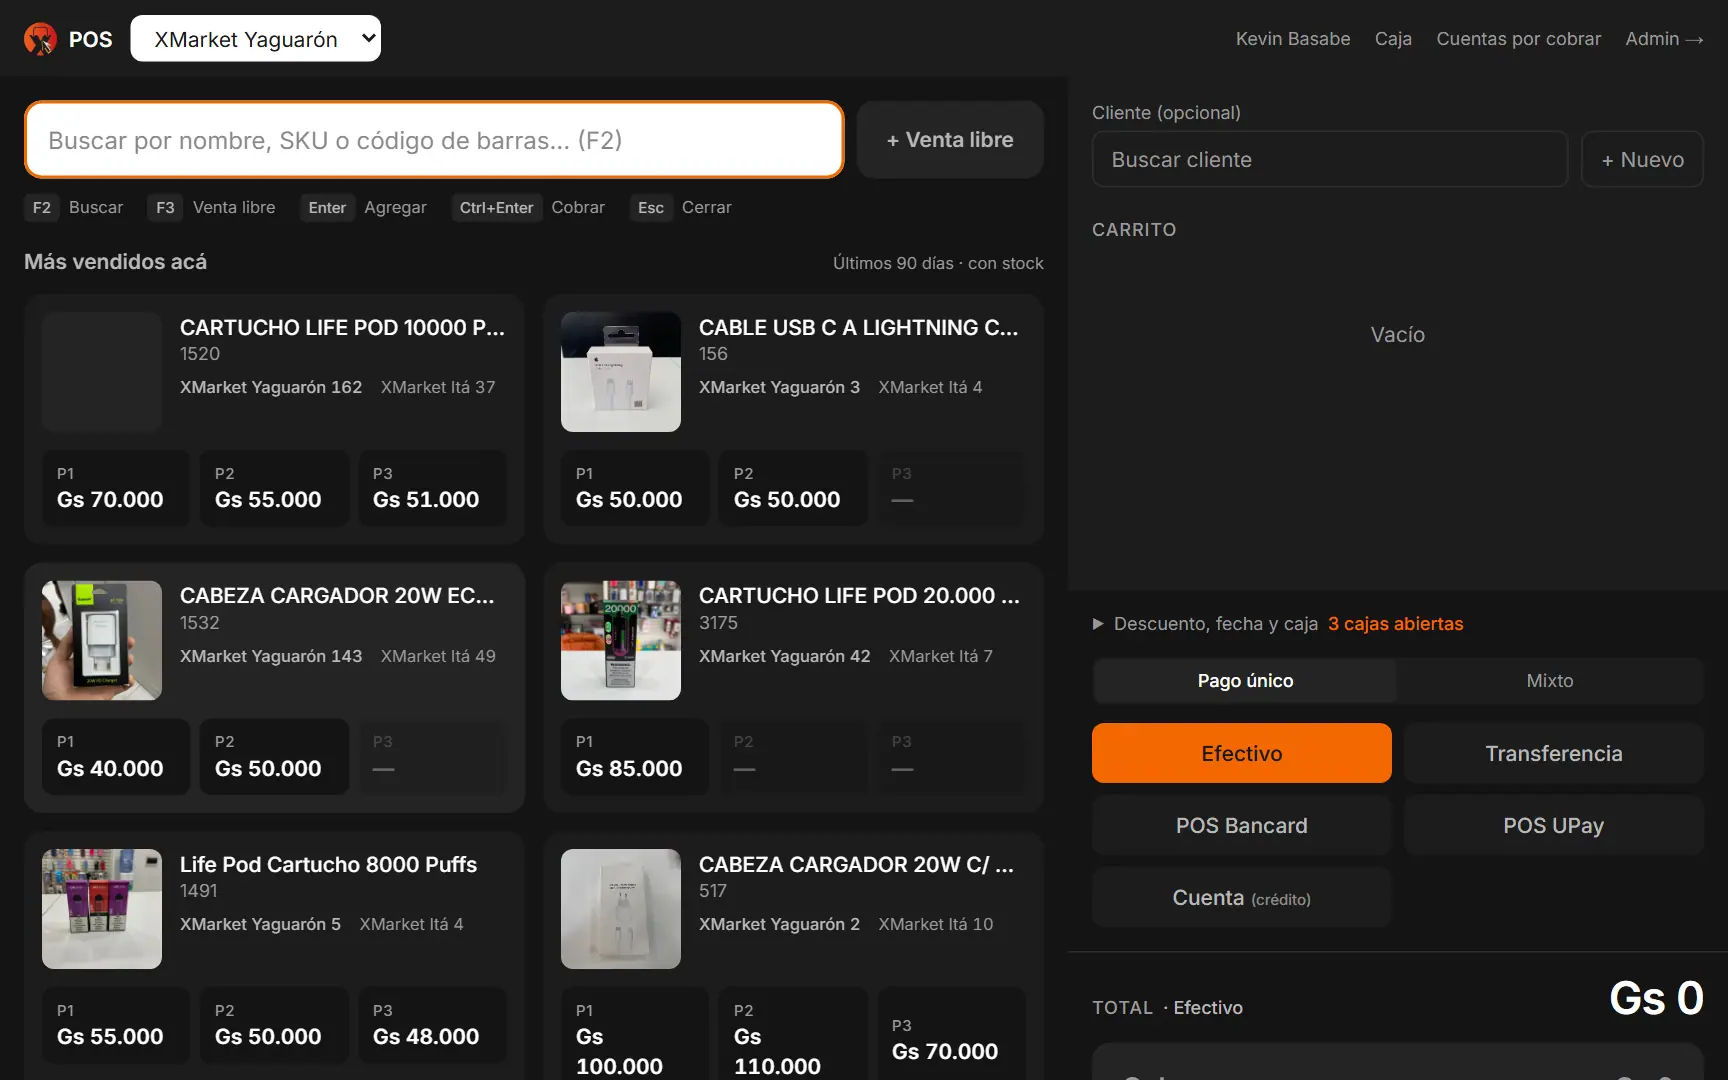
Task: Click the Ctrl+Enter Cobrar shortcut hint
Action: pos(528,207)
